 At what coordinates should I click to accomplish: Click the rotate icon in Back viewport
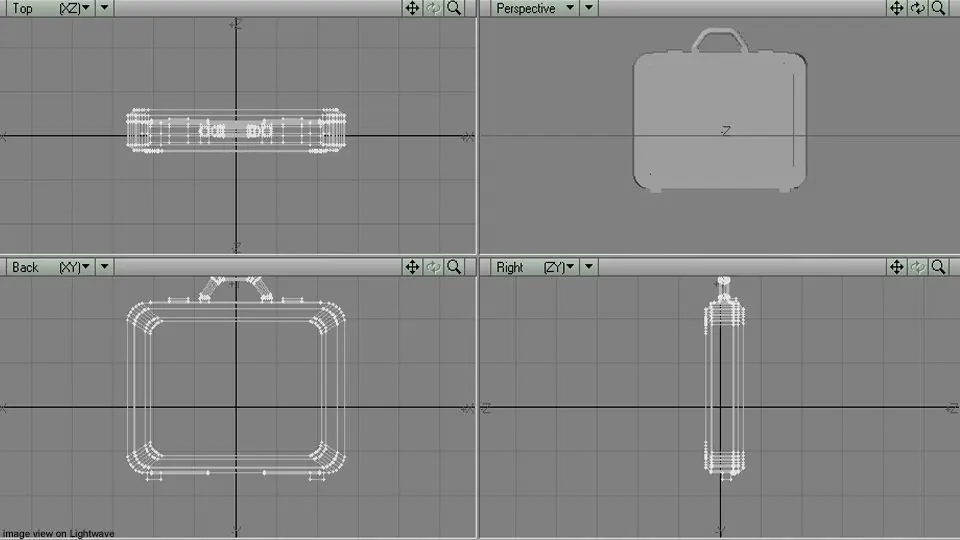433,267
